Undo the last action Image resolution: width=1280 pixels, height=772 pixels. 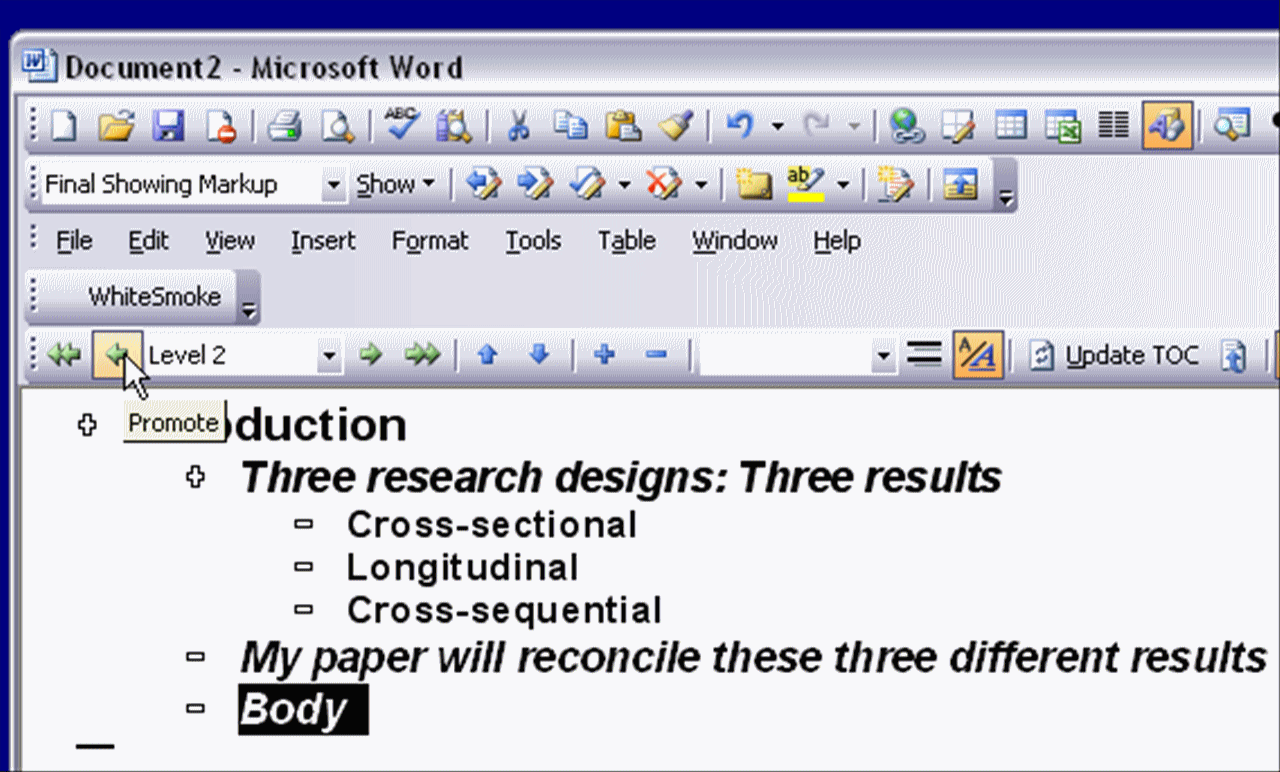point(739,126)
